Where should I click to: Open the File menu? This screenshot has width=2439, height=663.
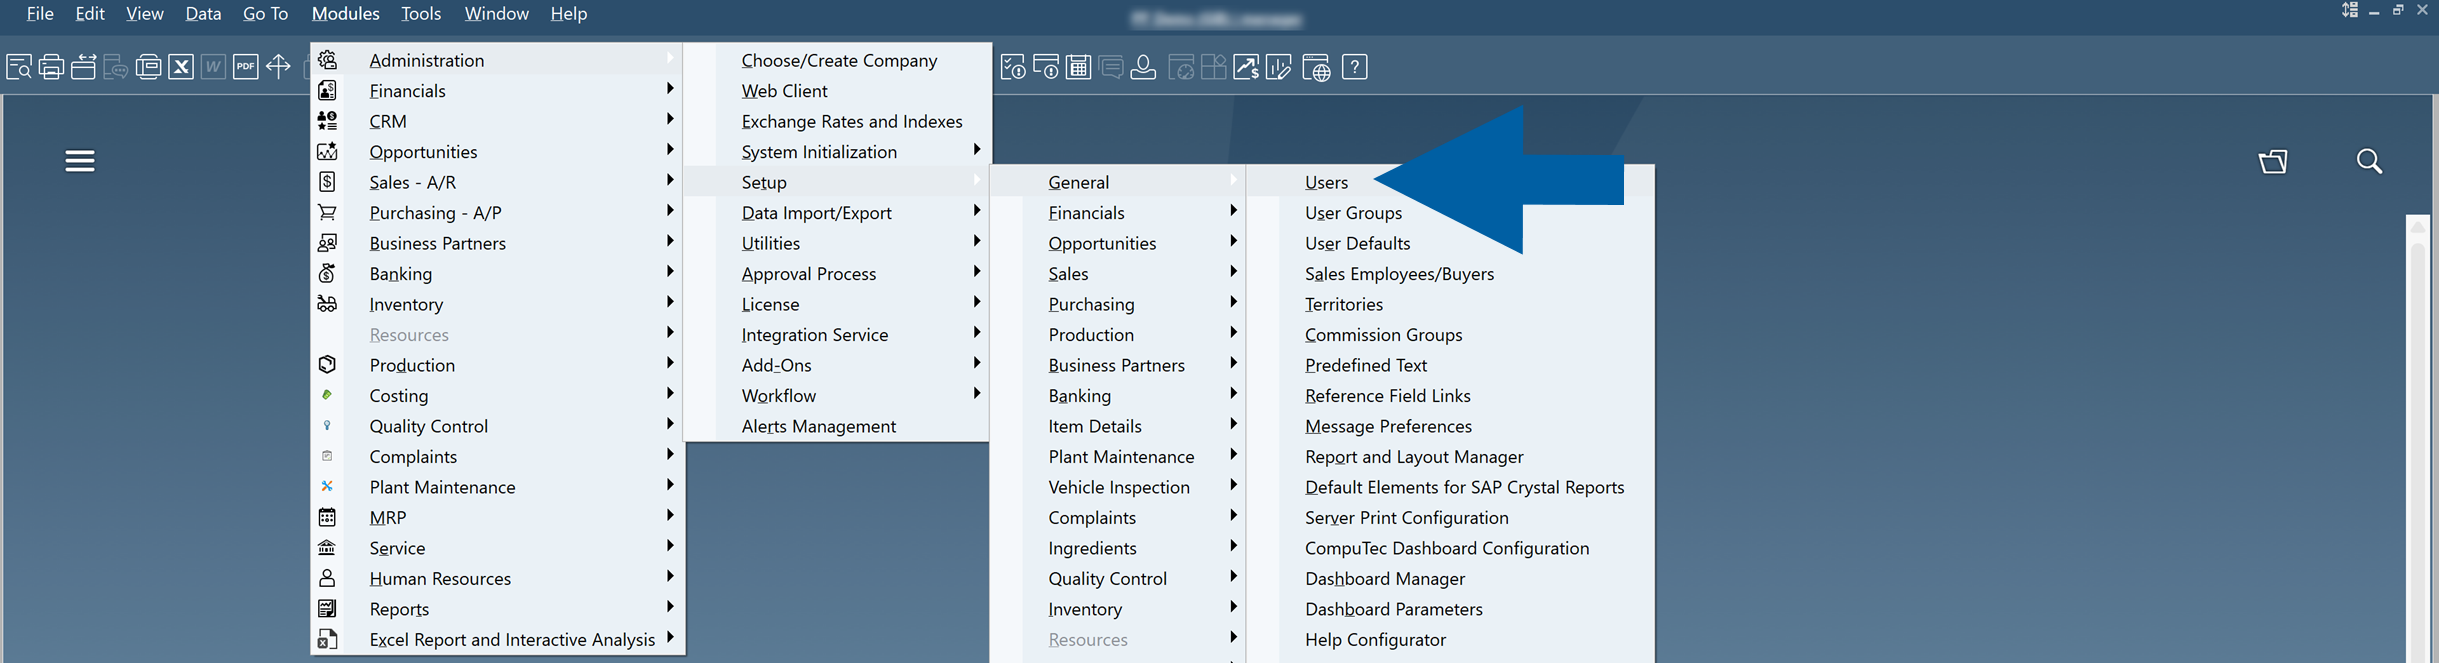coord(40,14)
